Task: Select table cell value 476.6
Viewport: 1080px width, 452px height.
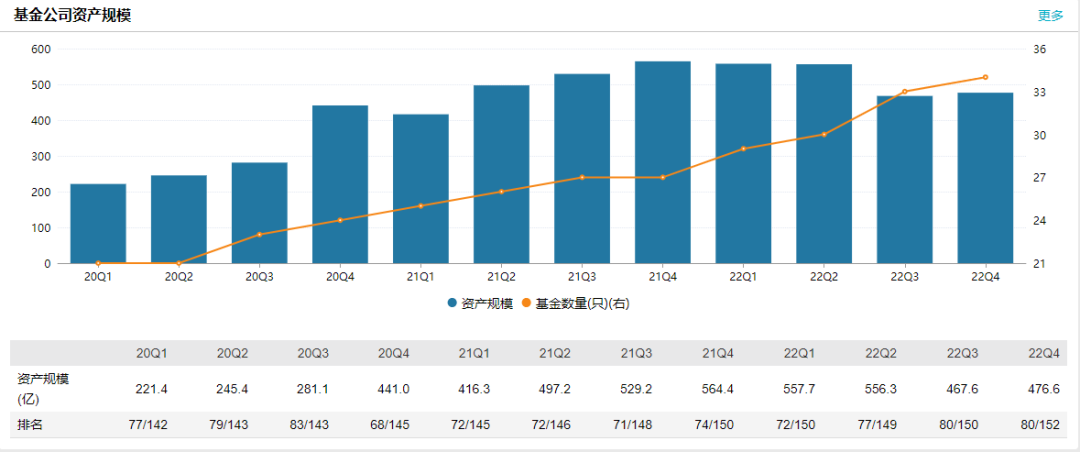Action: [1043, 389]
